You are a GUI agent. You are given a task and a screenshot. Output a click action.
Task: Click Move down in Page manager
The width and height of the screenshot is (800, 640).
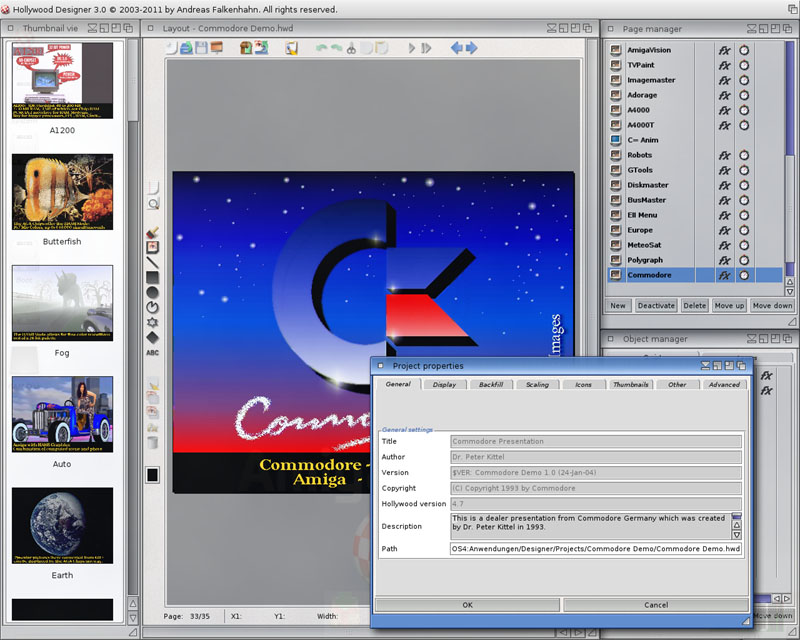click(772, 306)
